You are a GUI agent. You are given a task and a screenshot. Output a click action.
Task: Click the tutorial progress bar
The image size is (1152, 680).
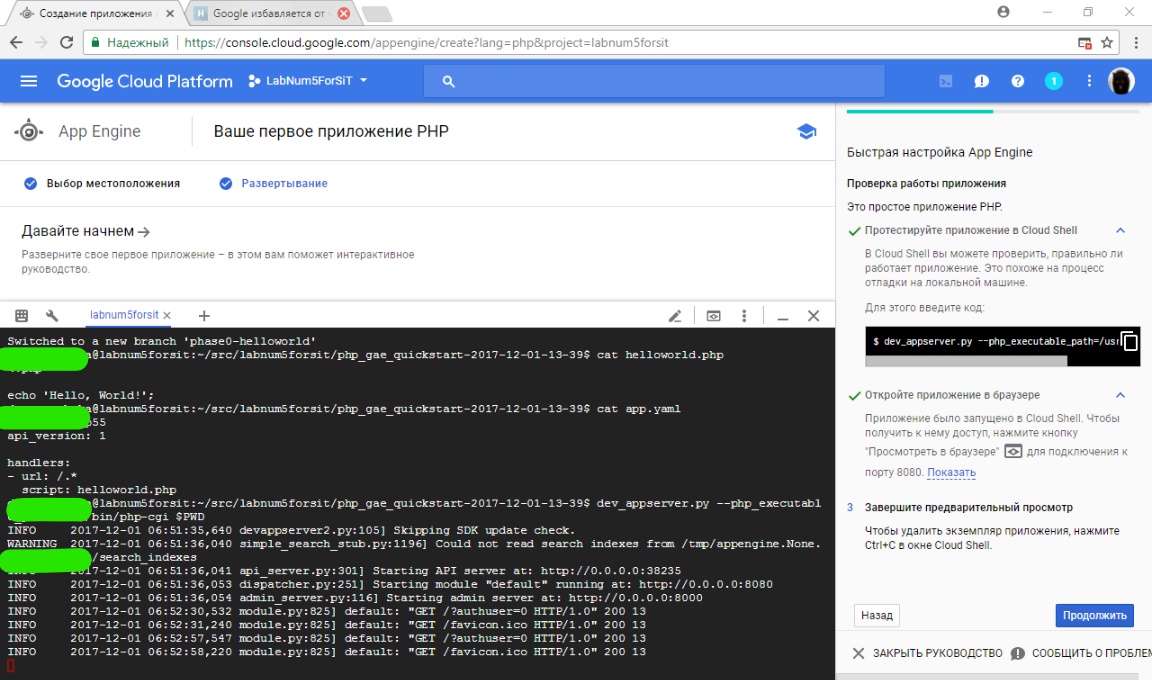tap(993, 112)
